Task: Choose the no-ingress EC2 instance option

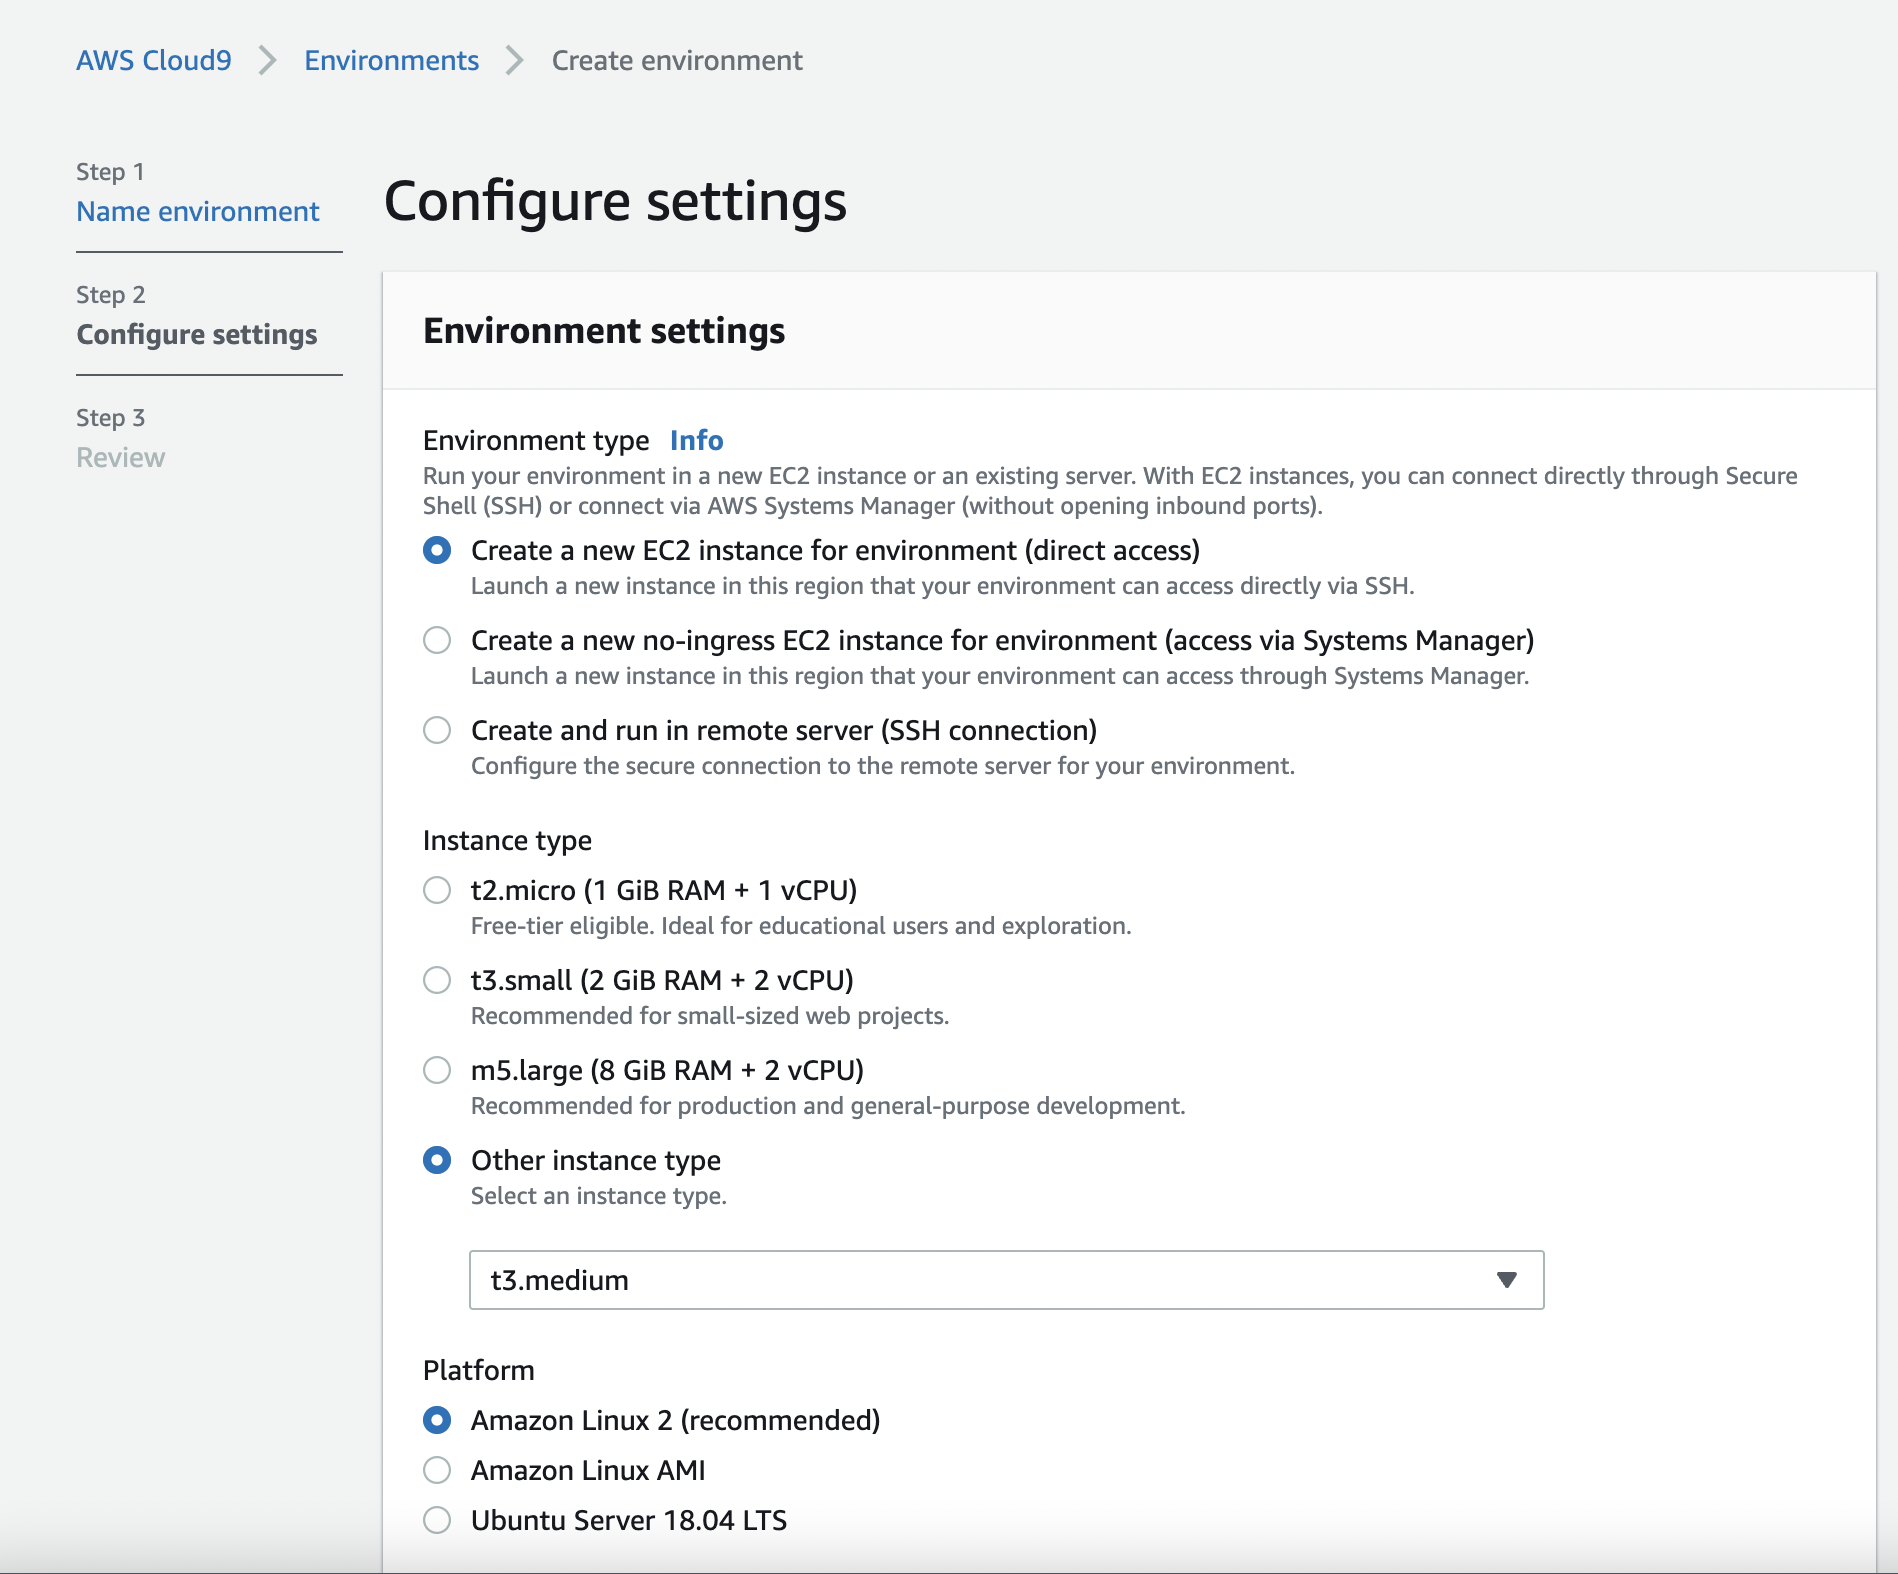Action: 437,640
